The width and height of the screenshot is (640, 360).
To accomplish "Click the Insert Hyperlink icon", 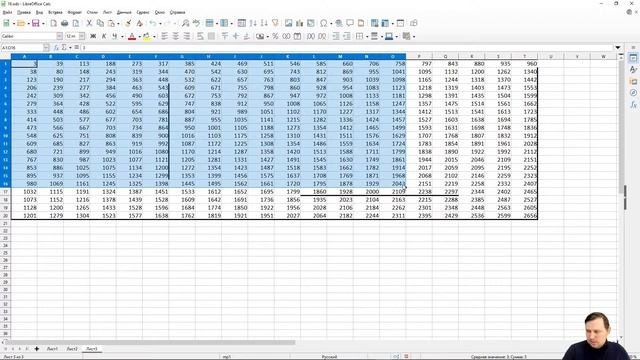I will click(339, 23).
